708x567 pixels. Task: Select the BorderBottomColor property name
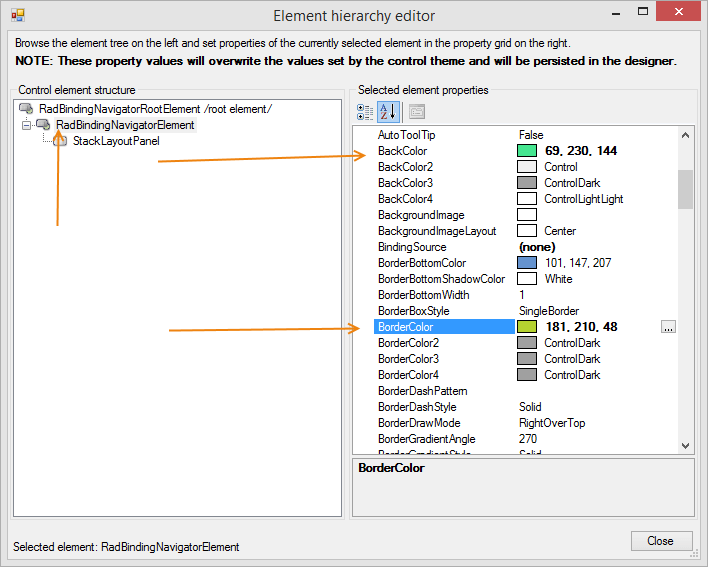tap(422, 263)
